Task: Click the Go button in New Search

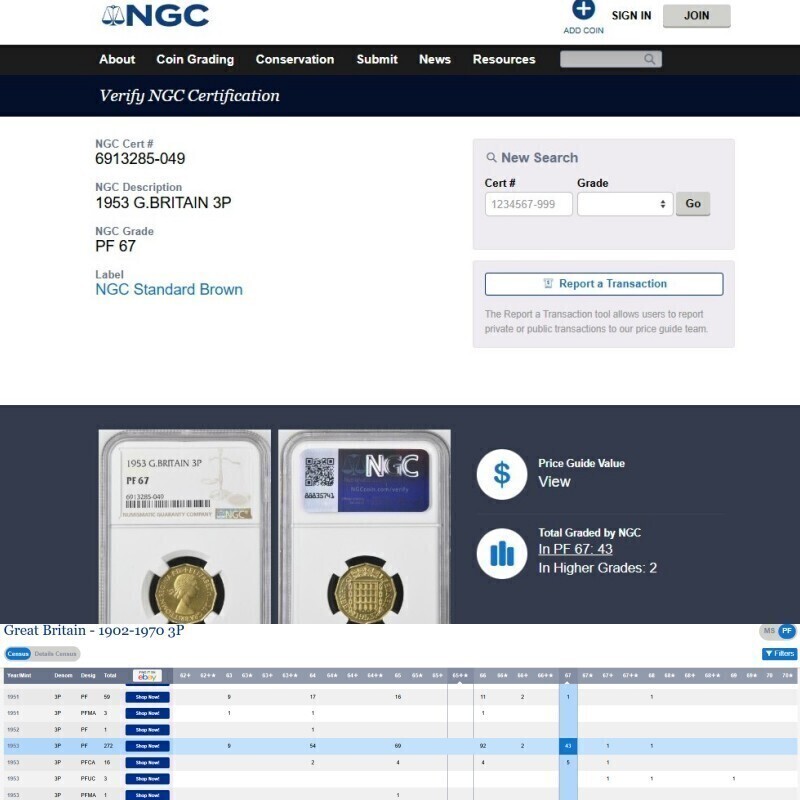Action: (693, 204)
